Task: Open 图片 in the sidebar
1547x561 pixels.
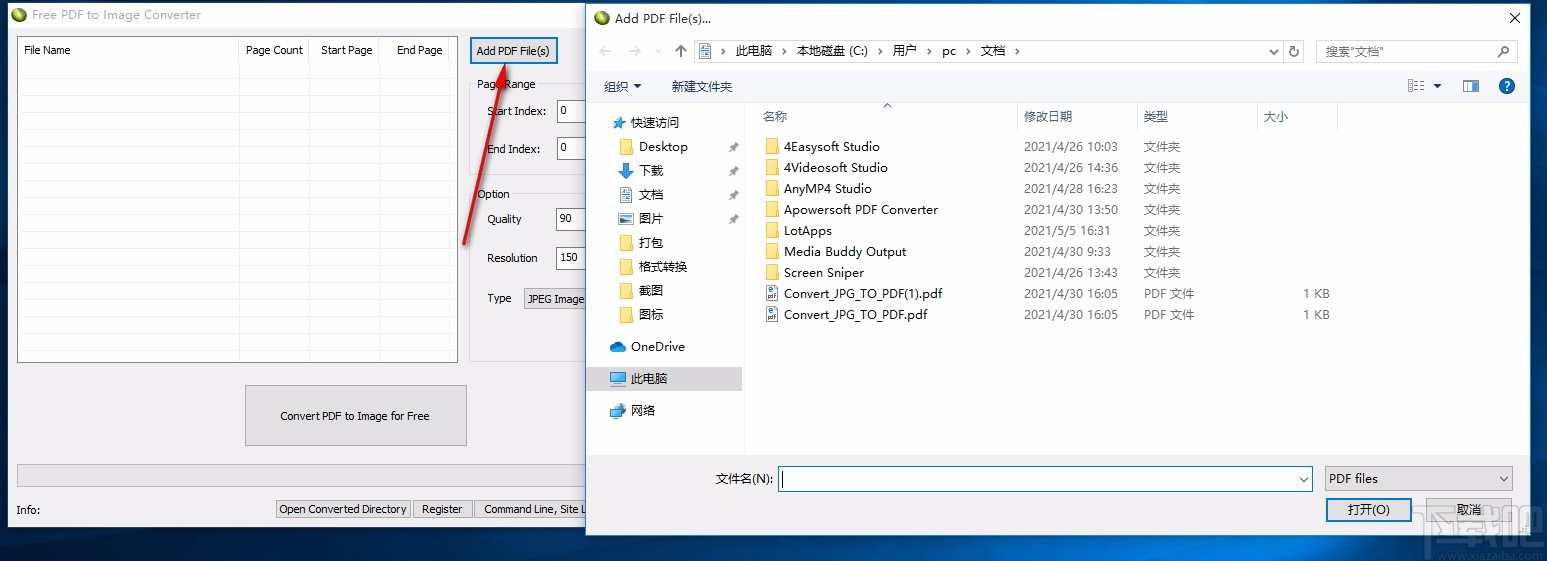Action: click(x=651, y=218)
